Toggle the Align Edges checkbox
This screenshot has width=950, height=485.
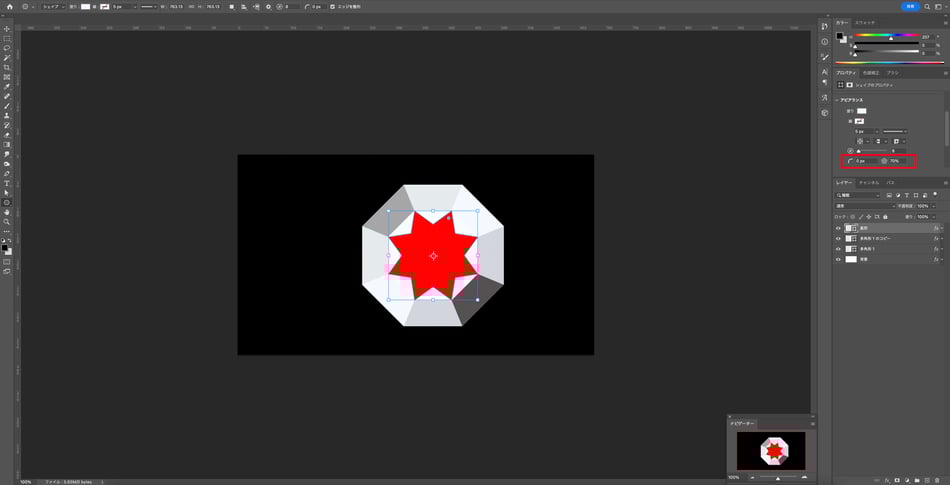coord(332,7)
